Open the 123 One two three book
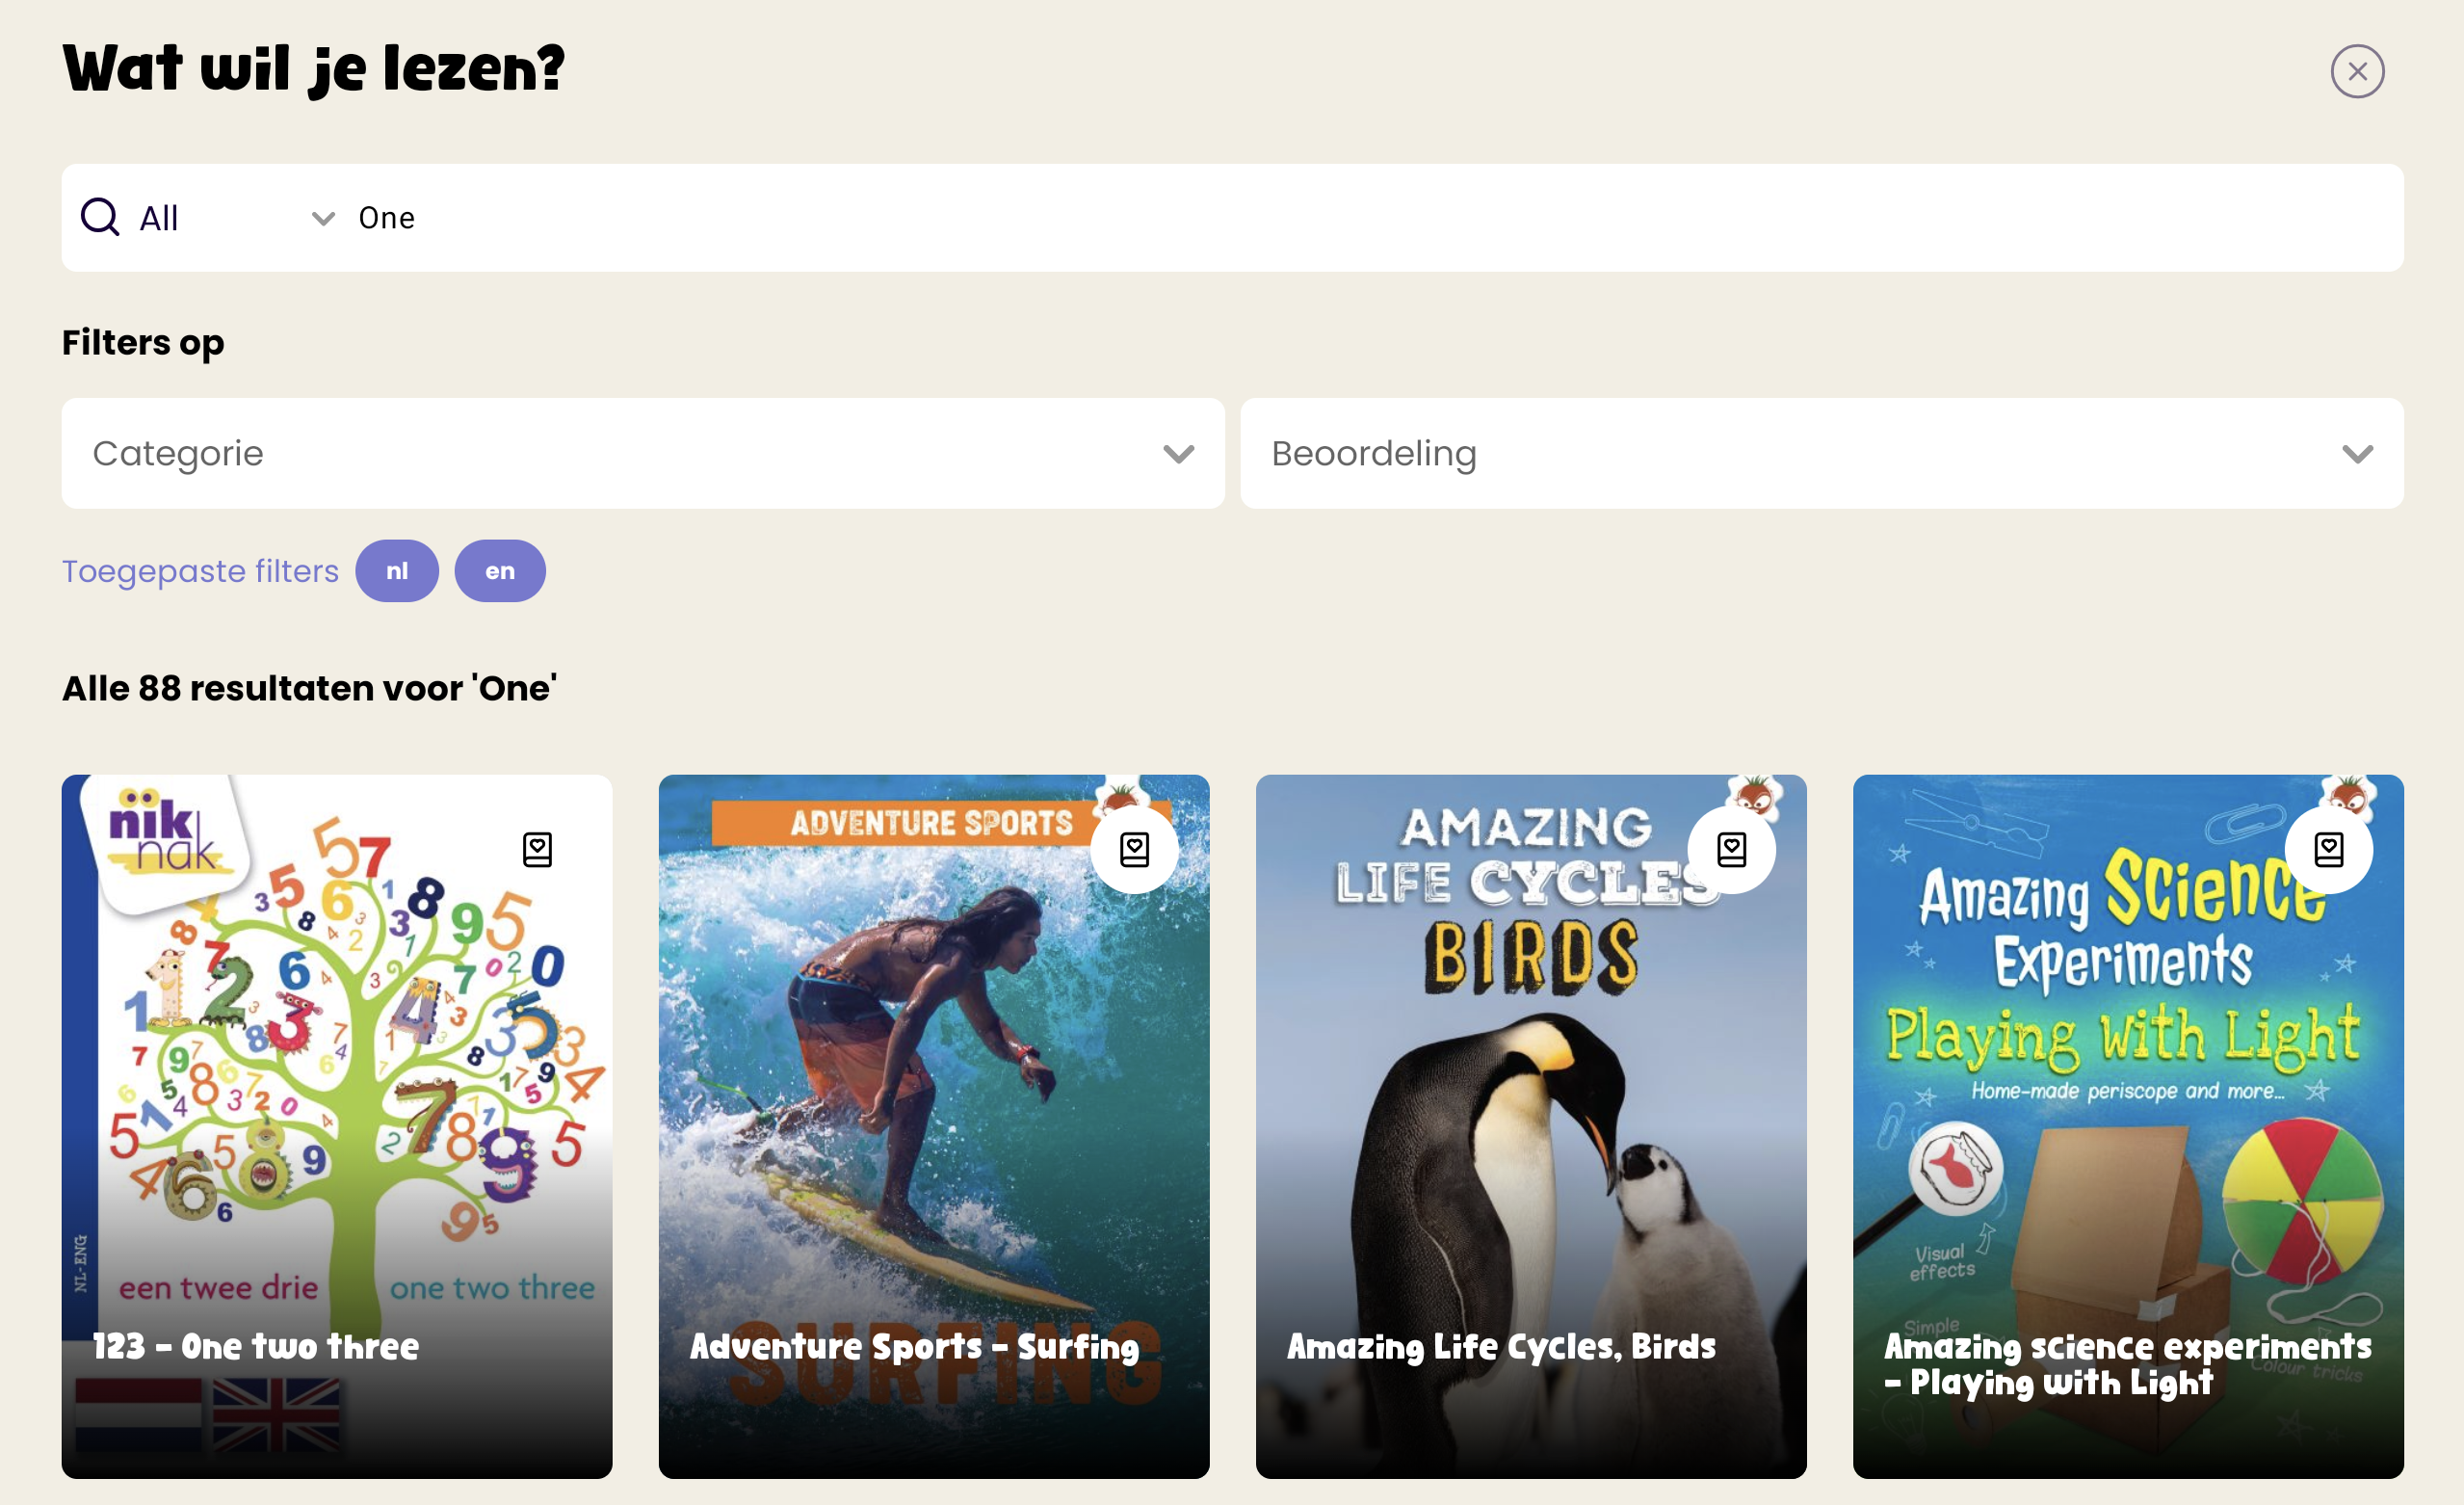The image size is (2464, 1505). tap(337, 1126)
